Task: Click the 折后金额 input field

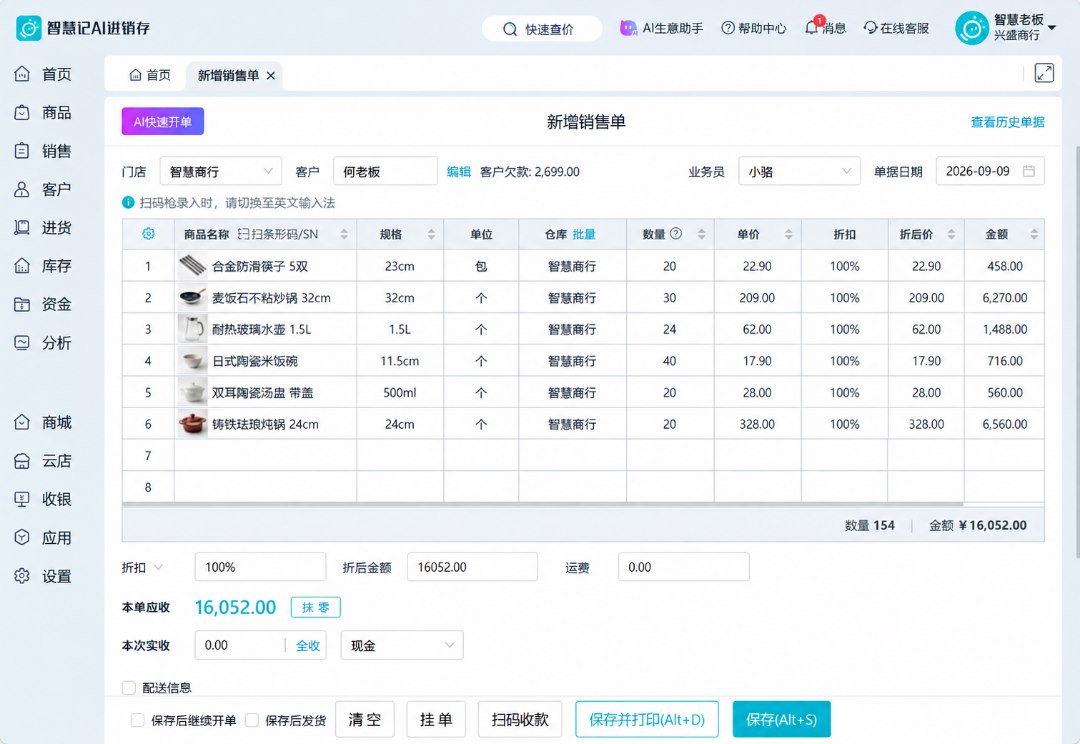Action: click(x=472, y=567)
